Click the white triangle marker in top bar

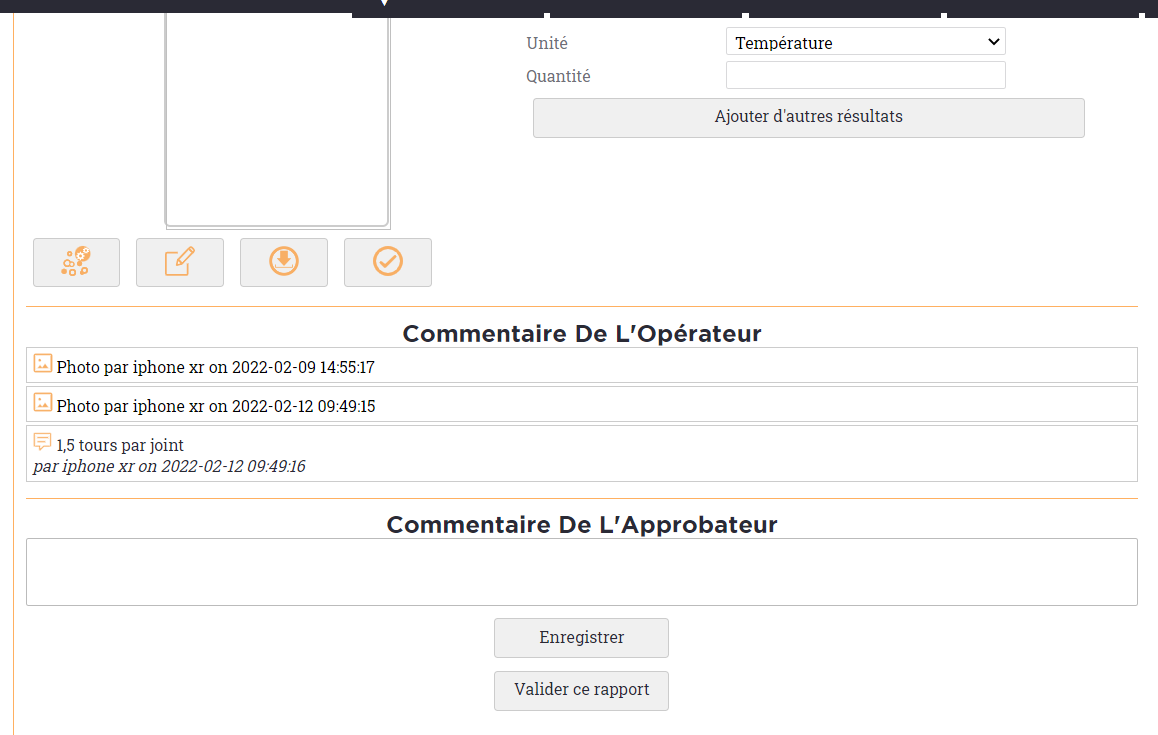tap(384, 3)
